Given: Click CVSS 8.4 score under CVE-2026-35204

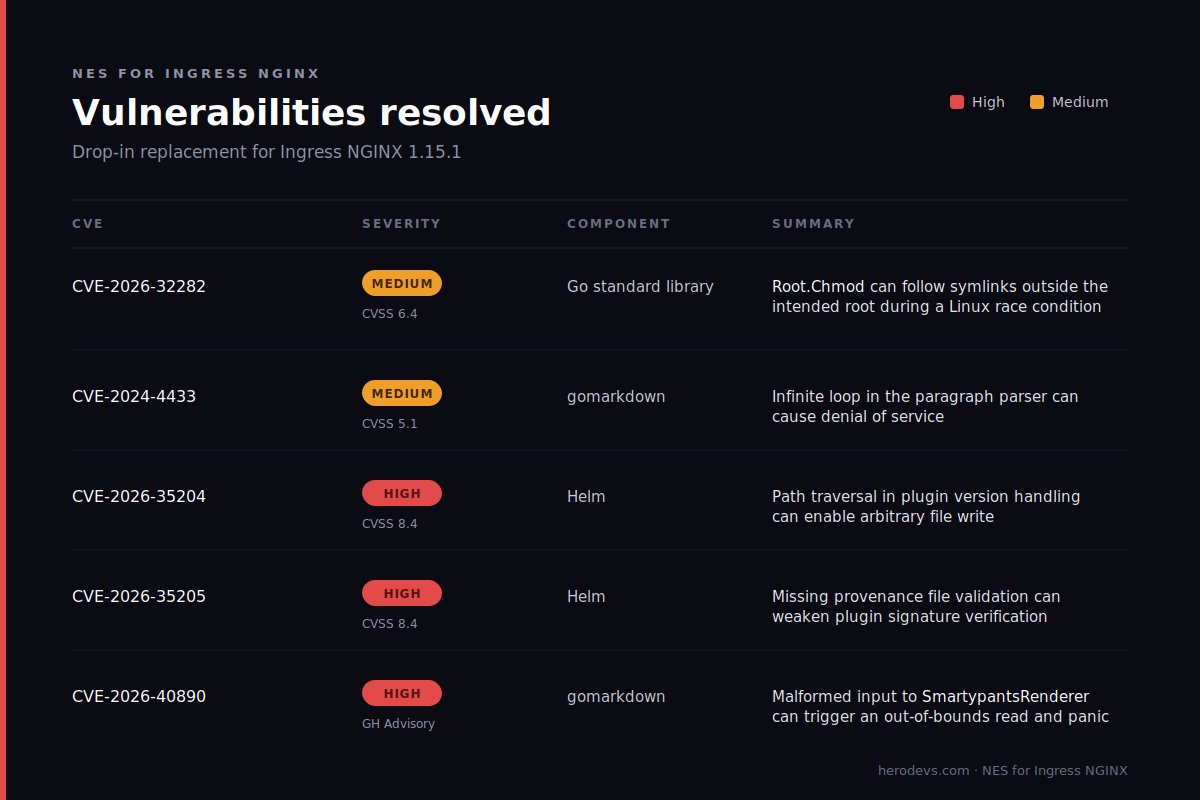Looking at the screenshot, I should (x=390, y=524).
